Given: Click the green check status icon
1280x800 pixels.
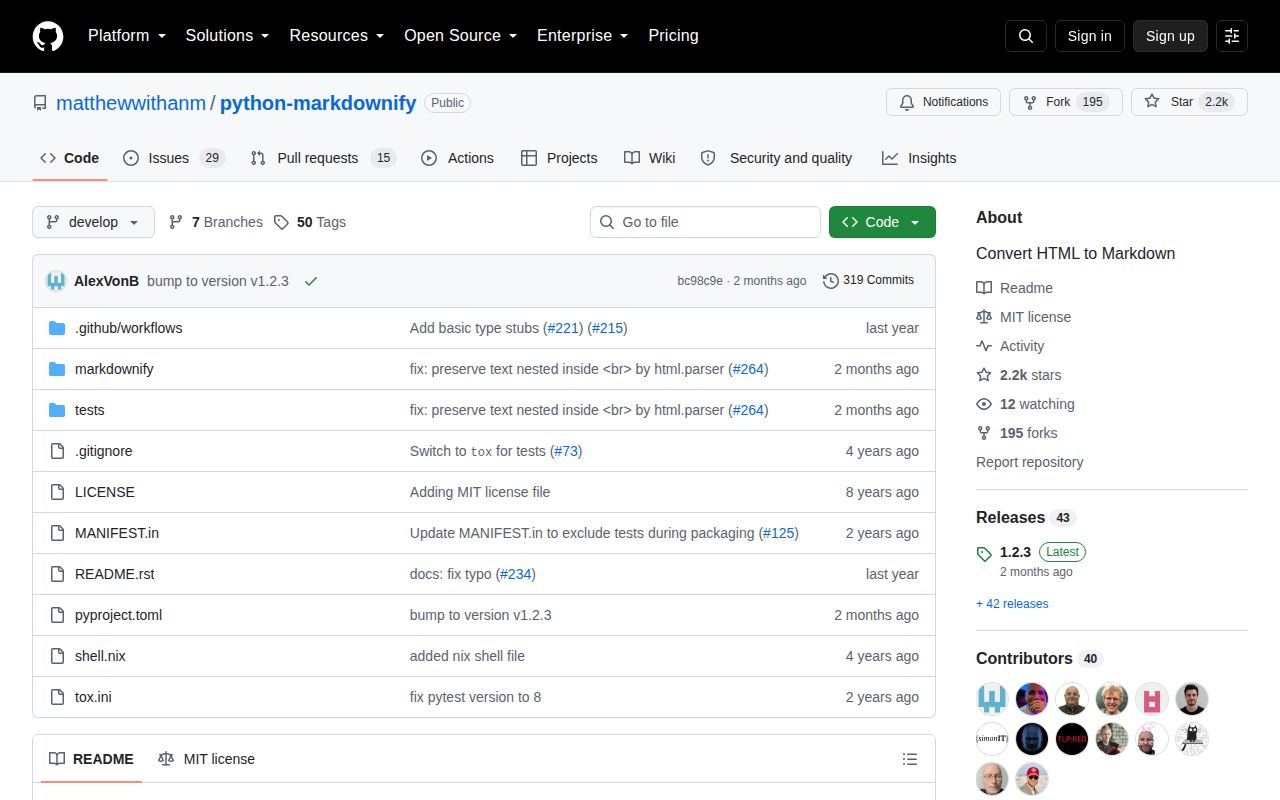Looking at the screenshot, I should click(311, 281).
